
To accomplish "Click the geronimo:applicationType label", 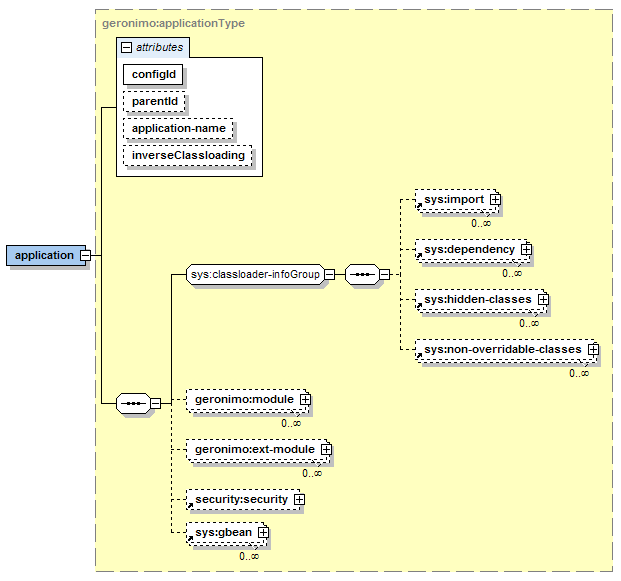I will click(173, 23).
